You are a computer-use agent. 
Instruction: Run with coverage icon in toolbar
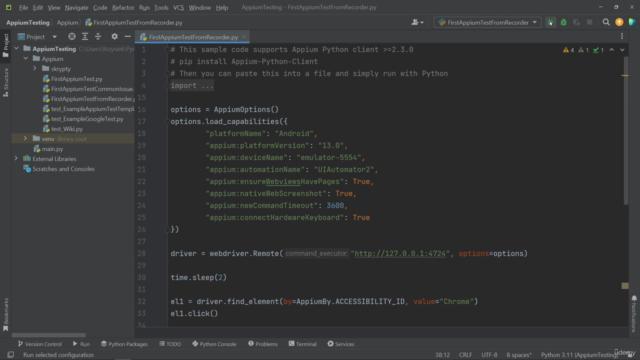[x=576, y=22]
